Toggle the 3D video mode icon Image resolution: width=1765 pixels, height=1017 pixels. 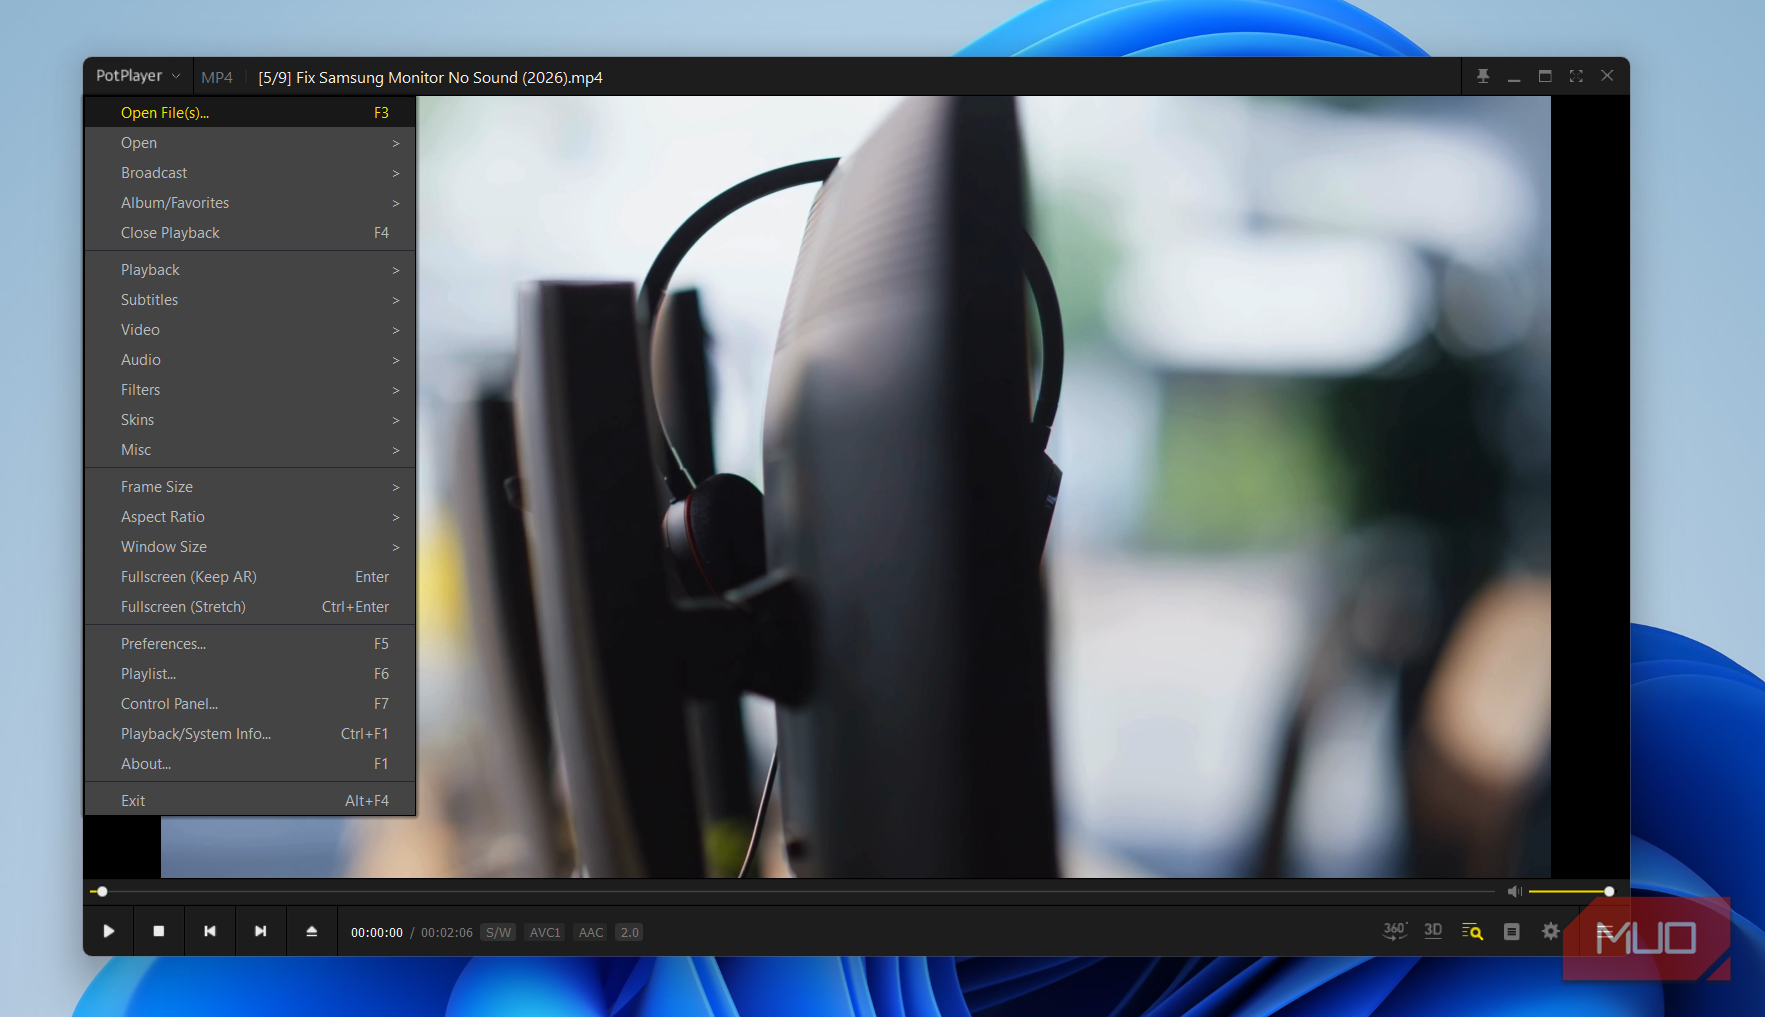(x=1433, y=931)
